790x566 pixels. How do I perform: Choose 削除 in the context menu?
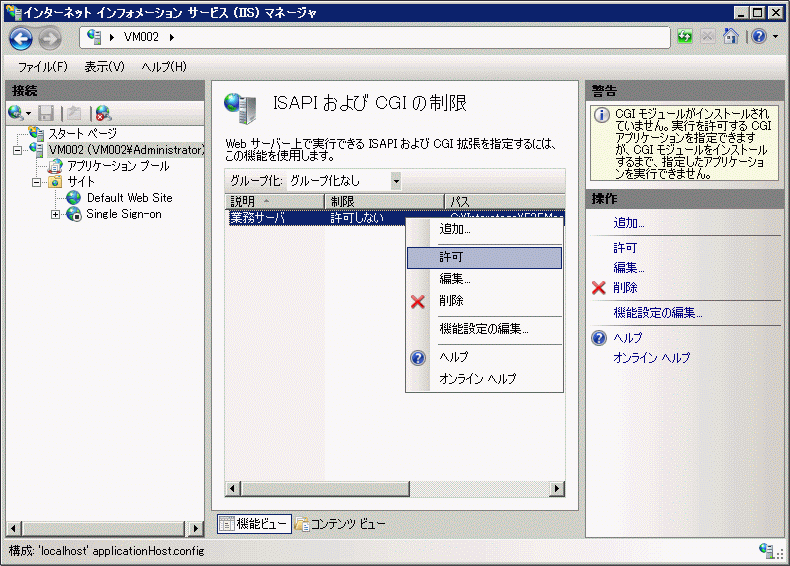484,301
